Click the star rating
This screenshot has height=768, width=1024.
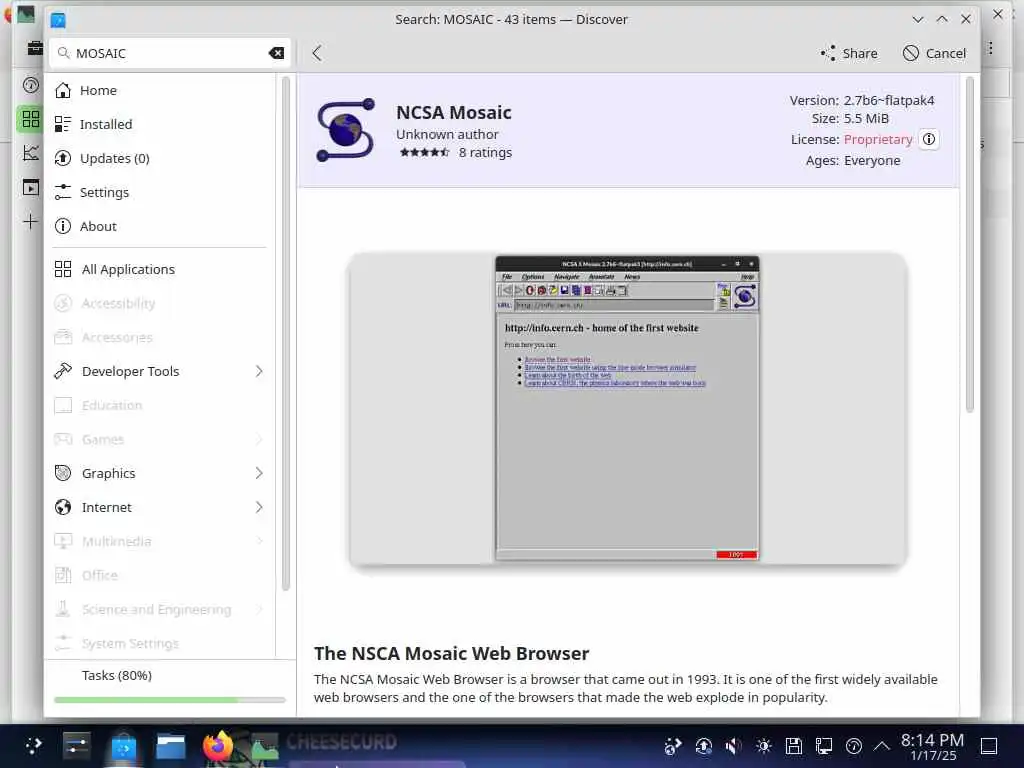coord(424,152)
